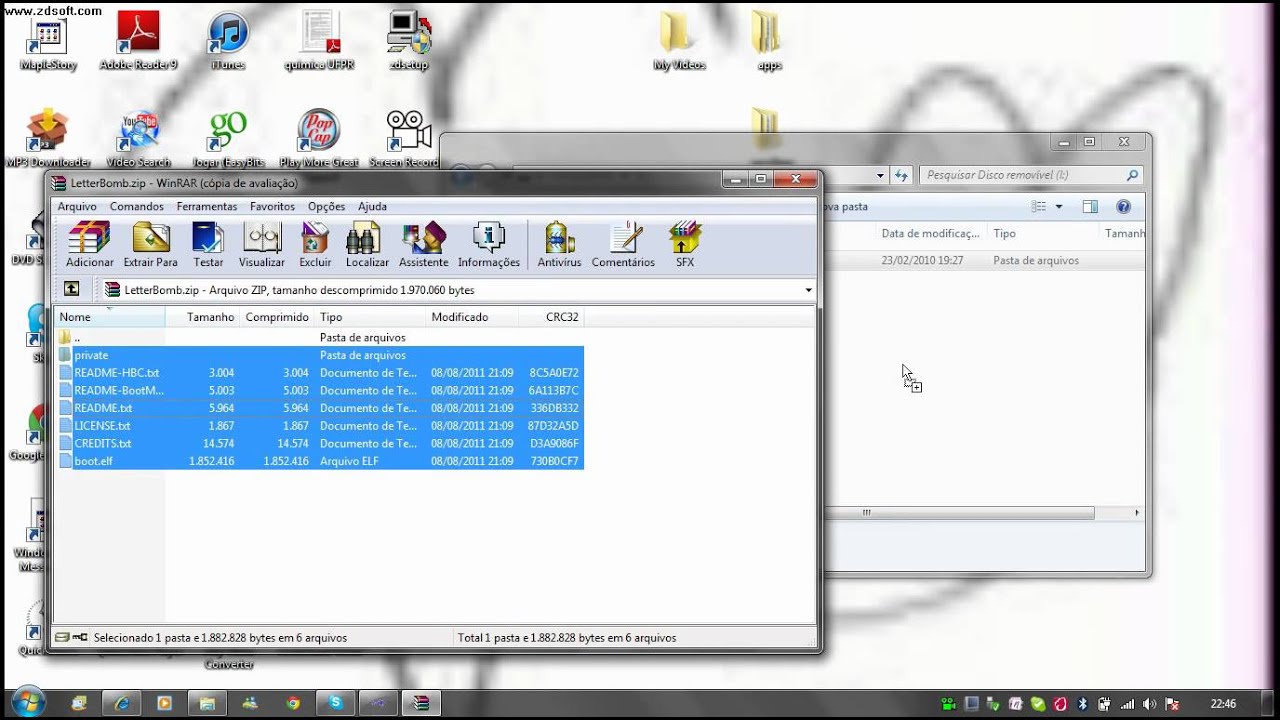Image resolution: width=1280 pixels, height=720 pixels.
Task: Select the README-HBC.txt file
Action: tap(320, 373)
